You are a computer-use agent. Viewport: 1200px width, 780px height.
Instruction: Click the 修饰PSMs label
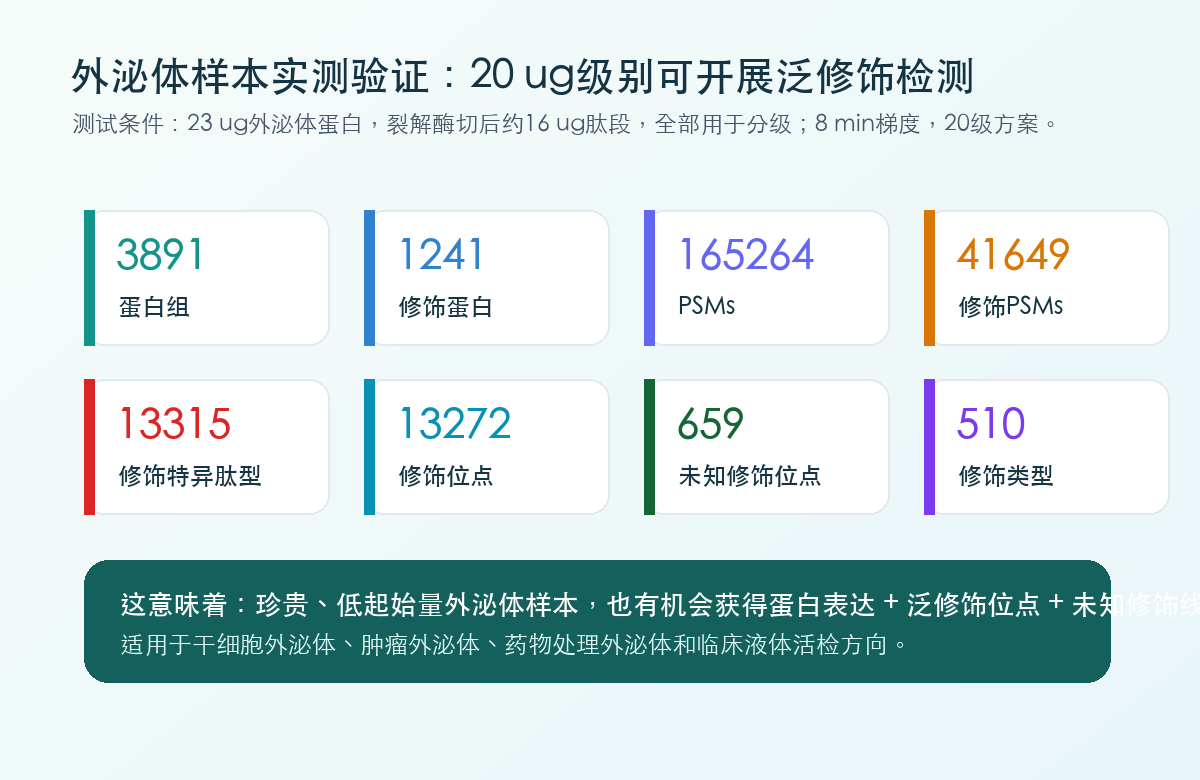pyautogui.click(x=1011, y=307)
